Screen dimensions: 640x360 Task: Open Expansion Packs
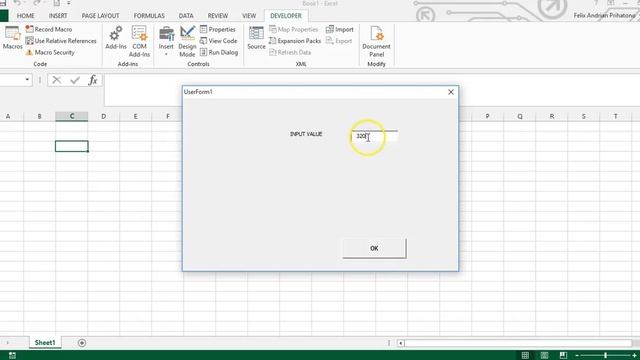click(x=295, y=41)
